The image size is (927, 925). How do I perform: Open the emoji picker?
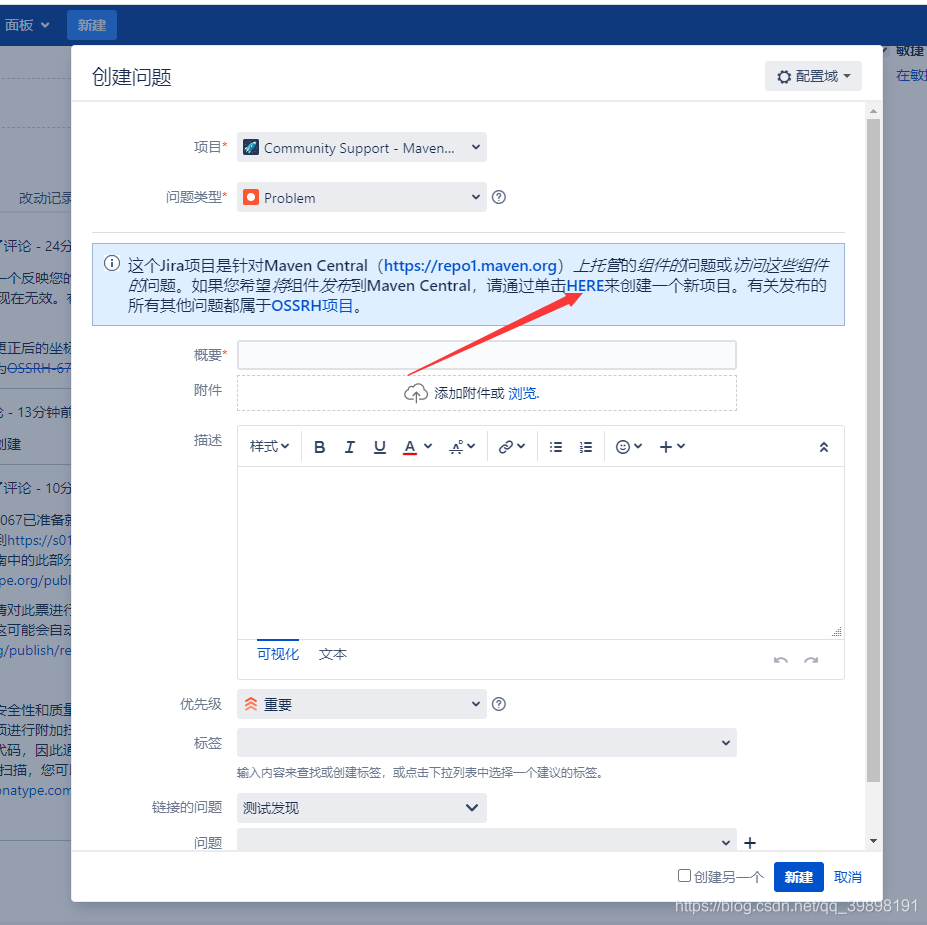[x=628, y=447]
